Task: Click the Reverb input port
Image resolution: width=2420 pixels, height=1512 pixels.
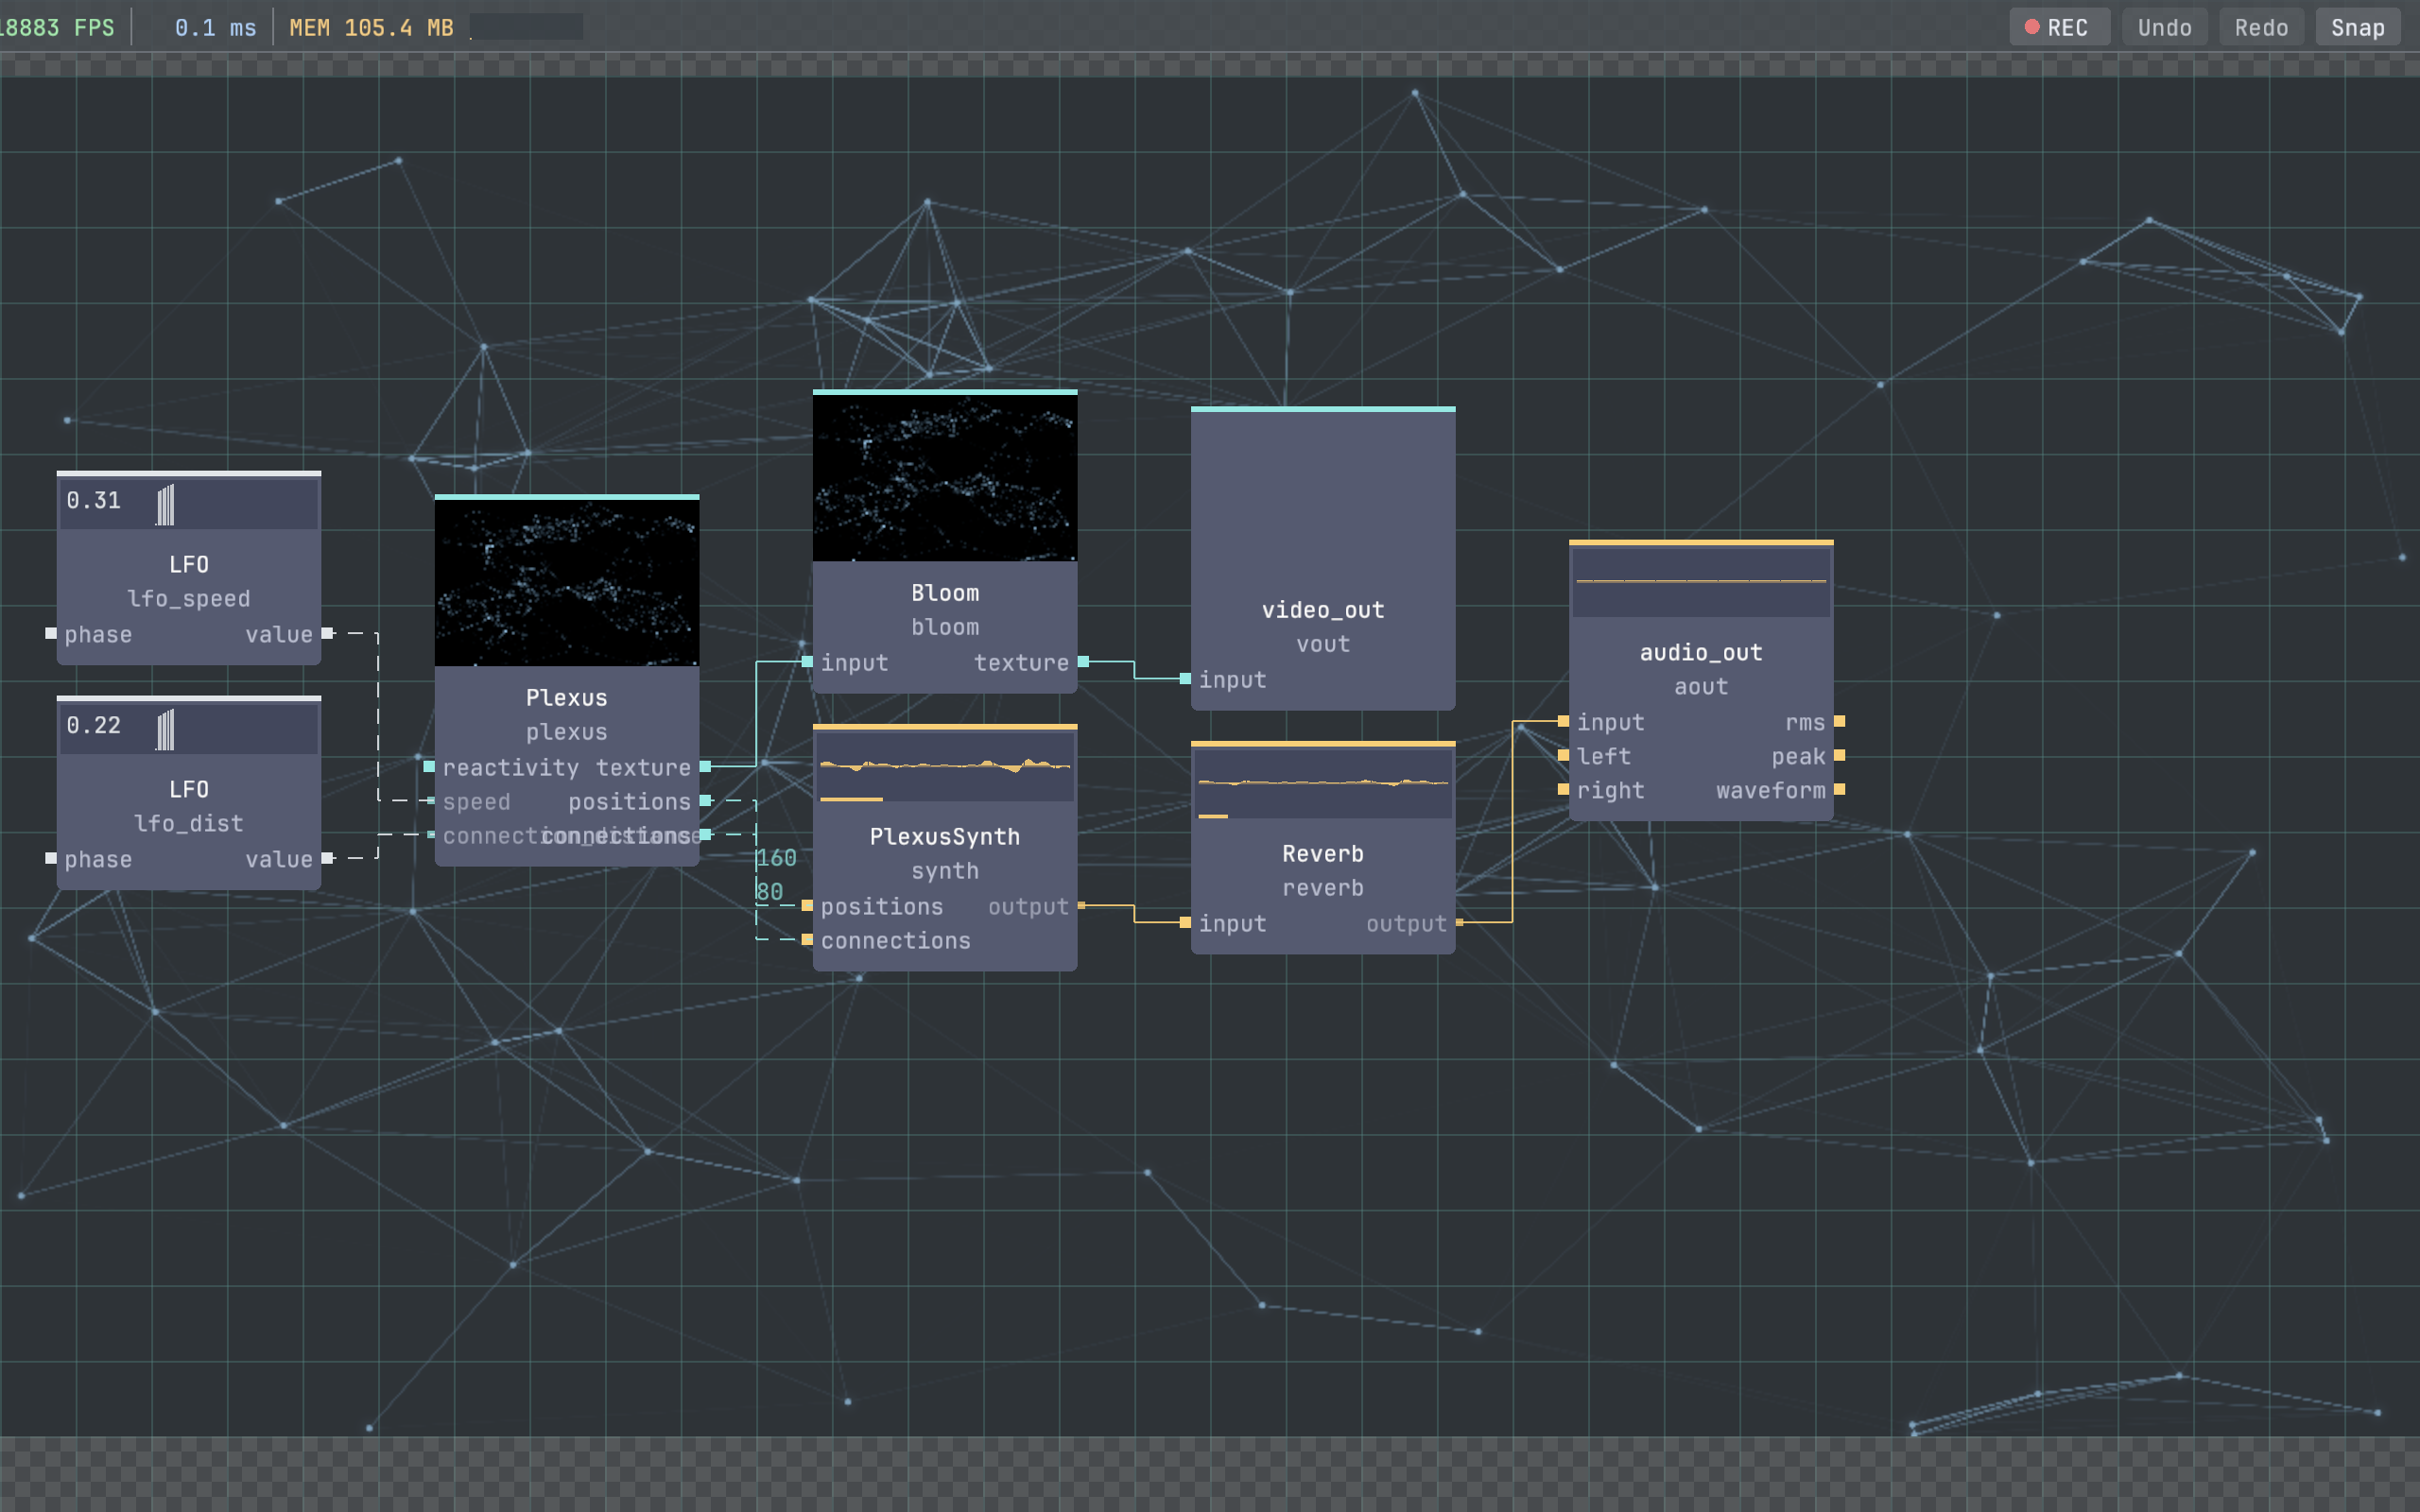Action: [x=1185, y=922]
